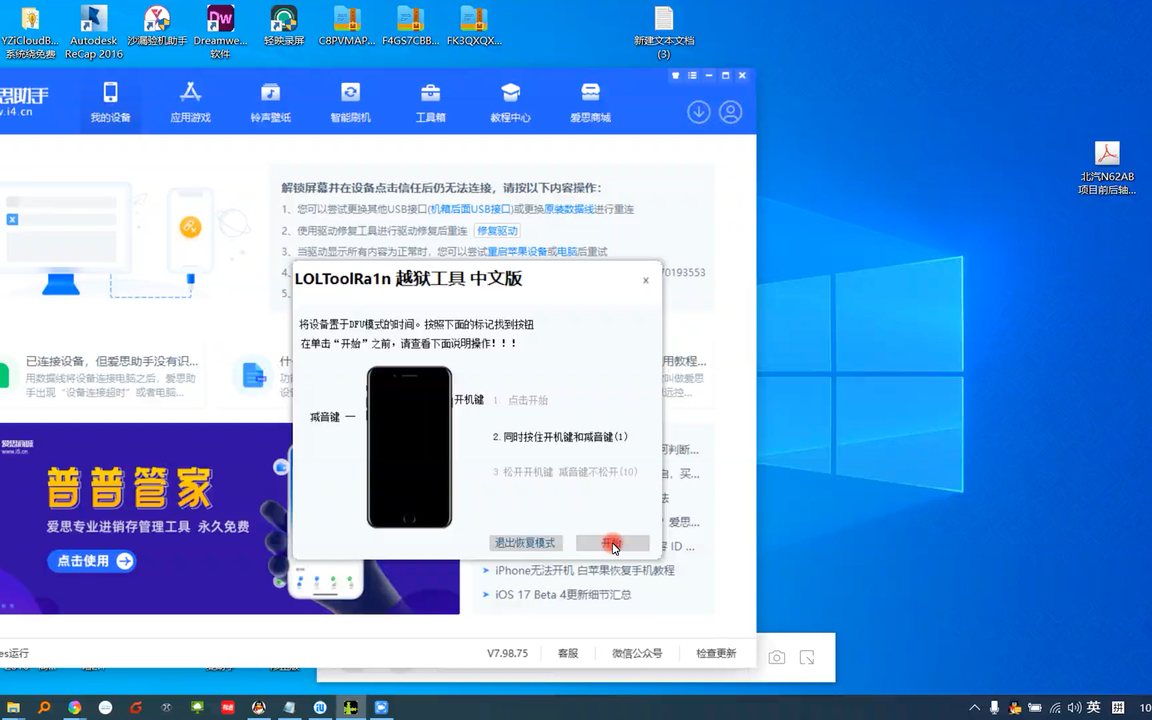
Task: Close the LOLToolRa1n jailbreak dialog
Action: (x=646, y=280)
